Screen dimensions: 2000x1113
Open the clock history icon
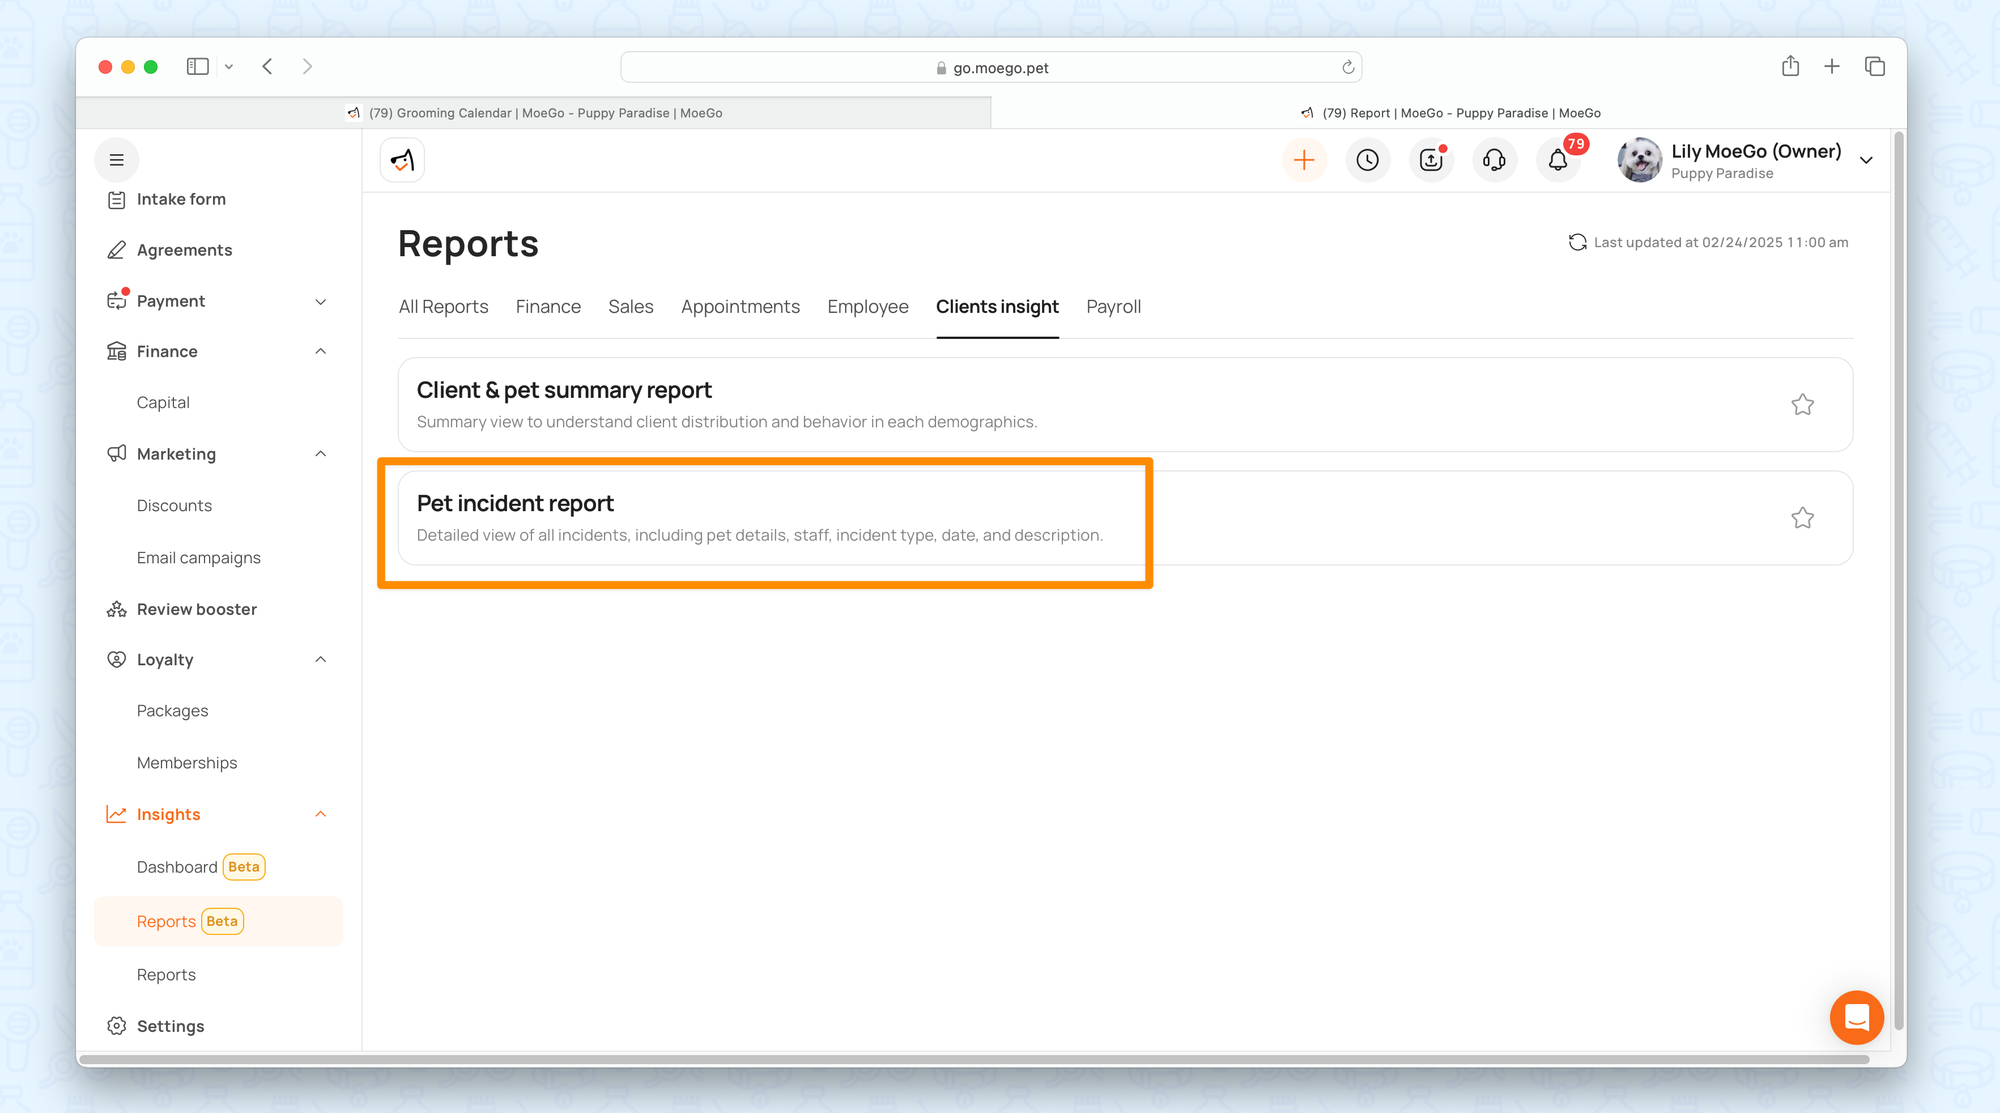(x=1367, y=160)
